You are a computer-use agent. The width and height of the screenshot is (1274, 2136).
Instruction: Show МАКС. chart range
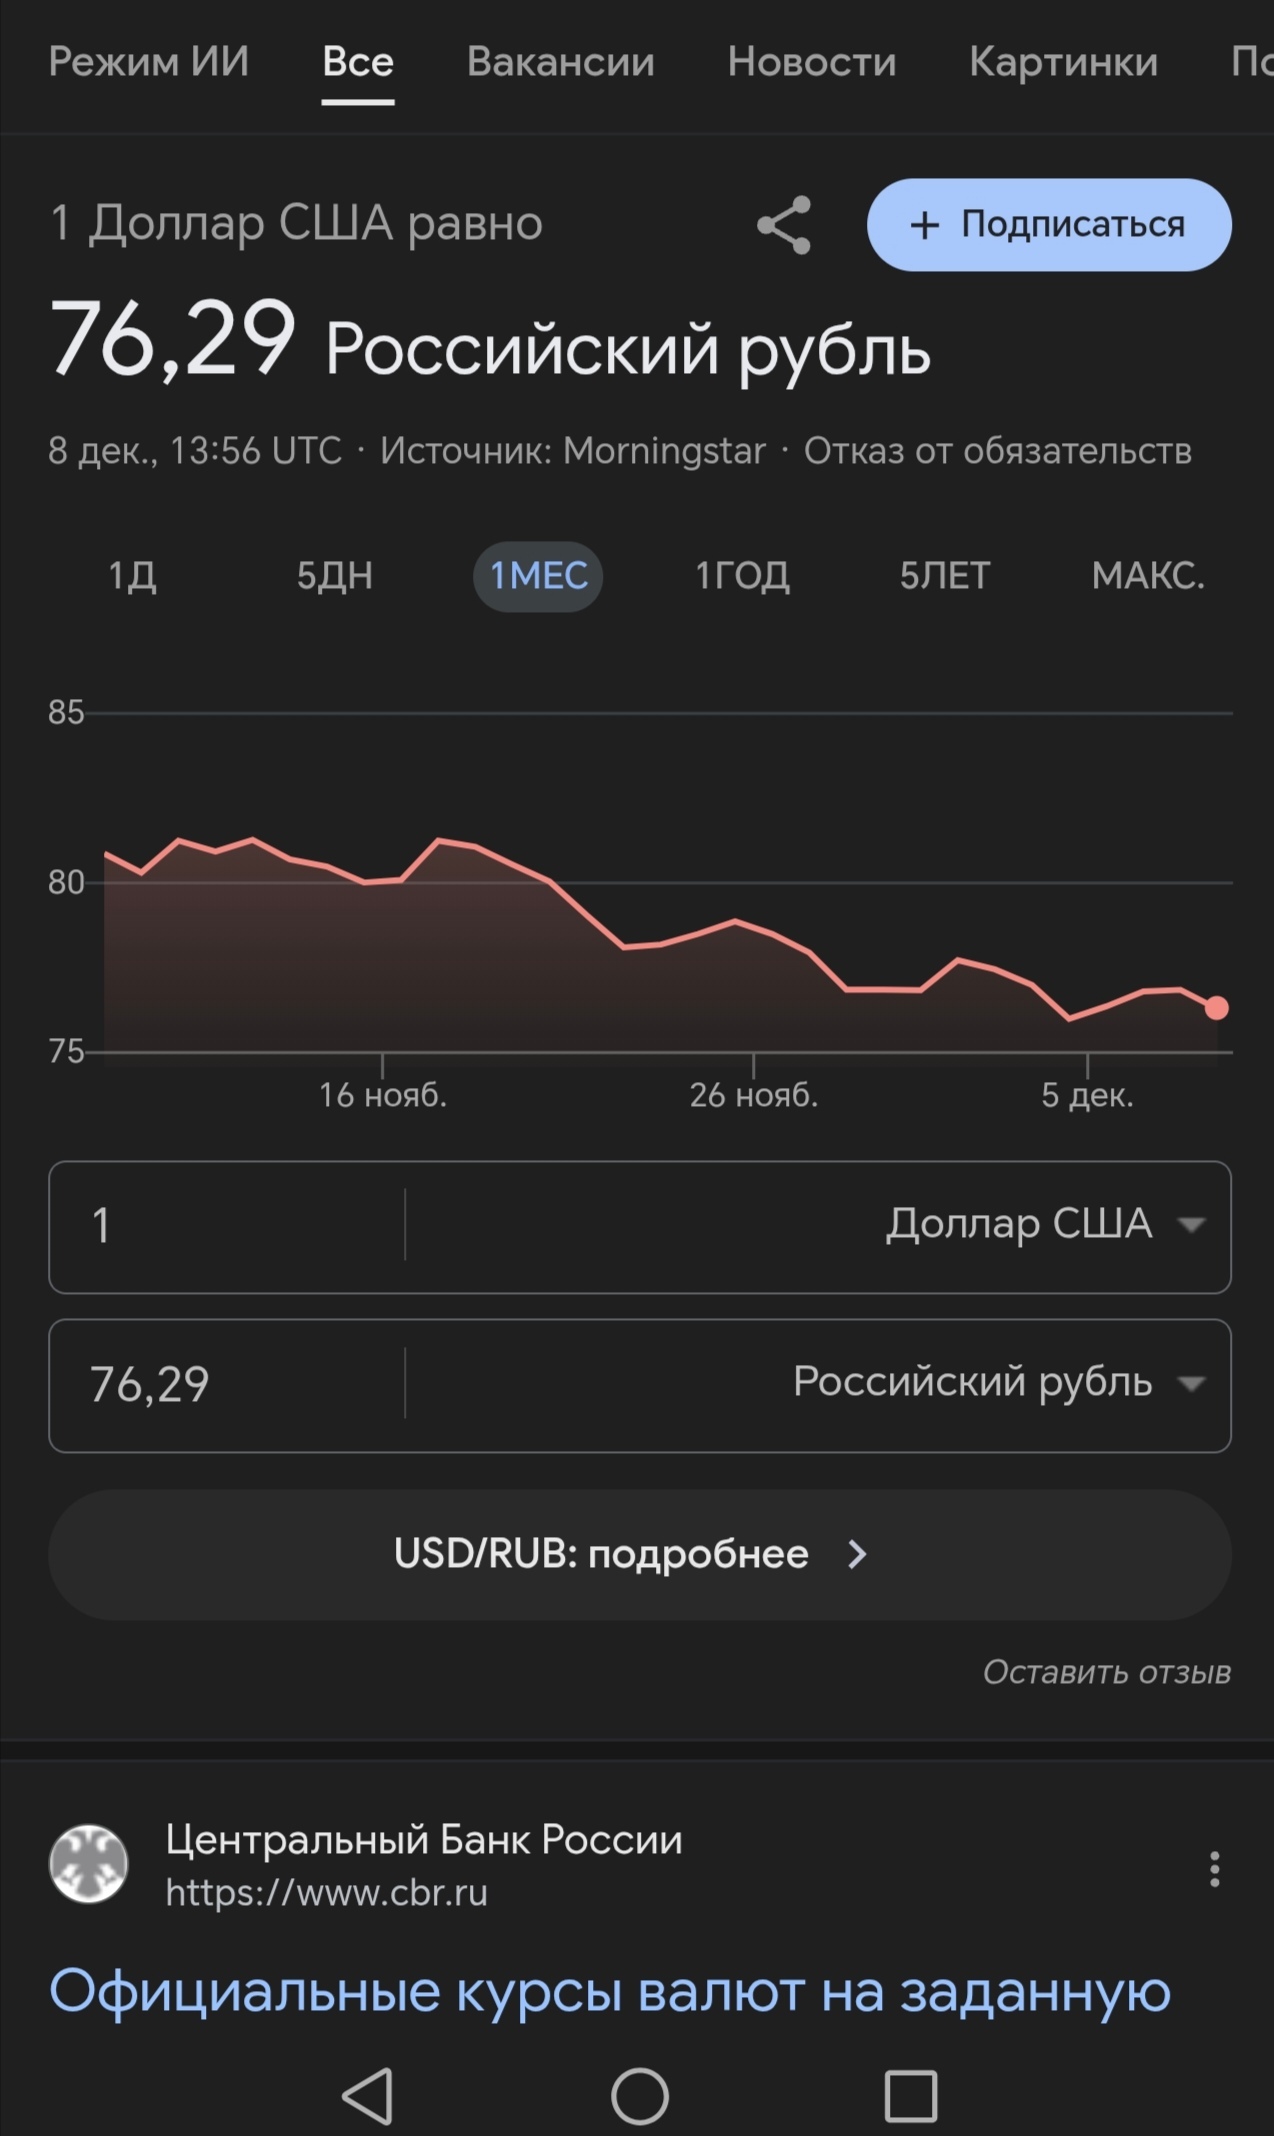(x=1147, y=576)
